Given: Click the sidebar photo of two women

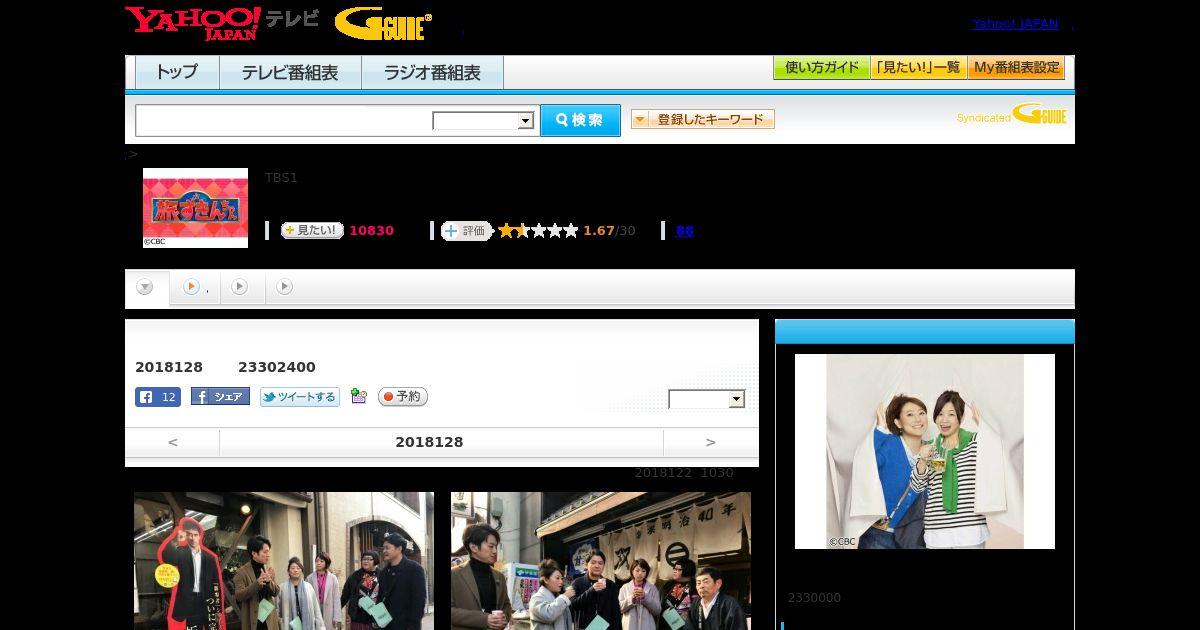Looking at the screenshot, I should [925, 451].
